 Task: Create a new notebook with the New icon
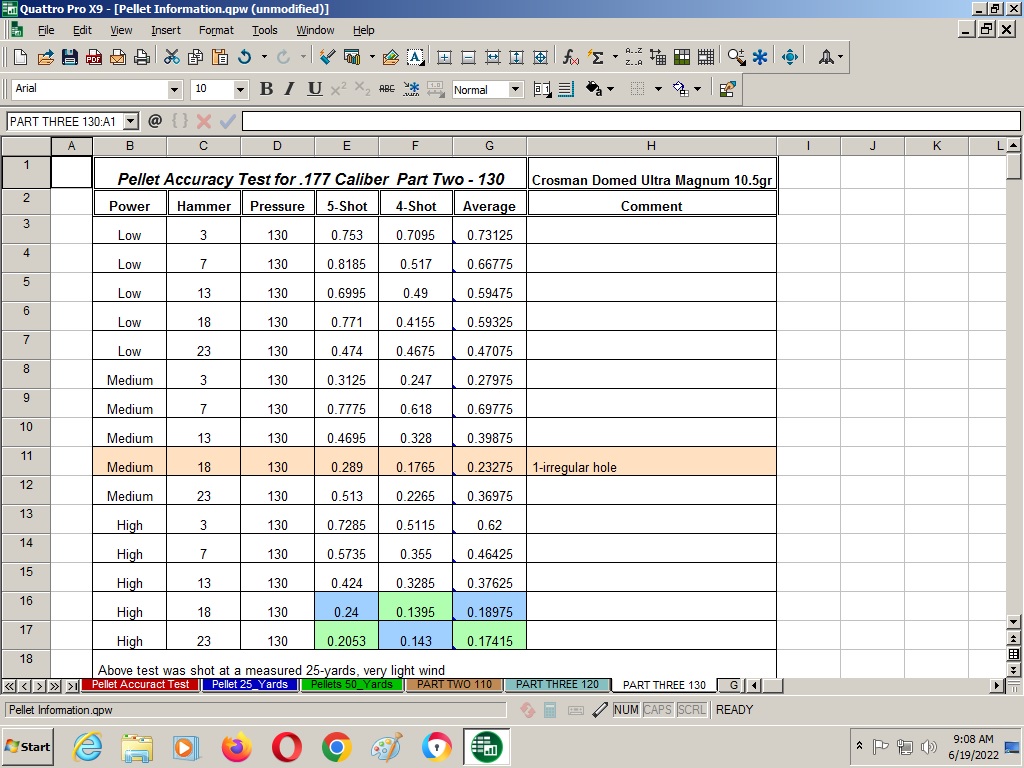click(20, 57)
